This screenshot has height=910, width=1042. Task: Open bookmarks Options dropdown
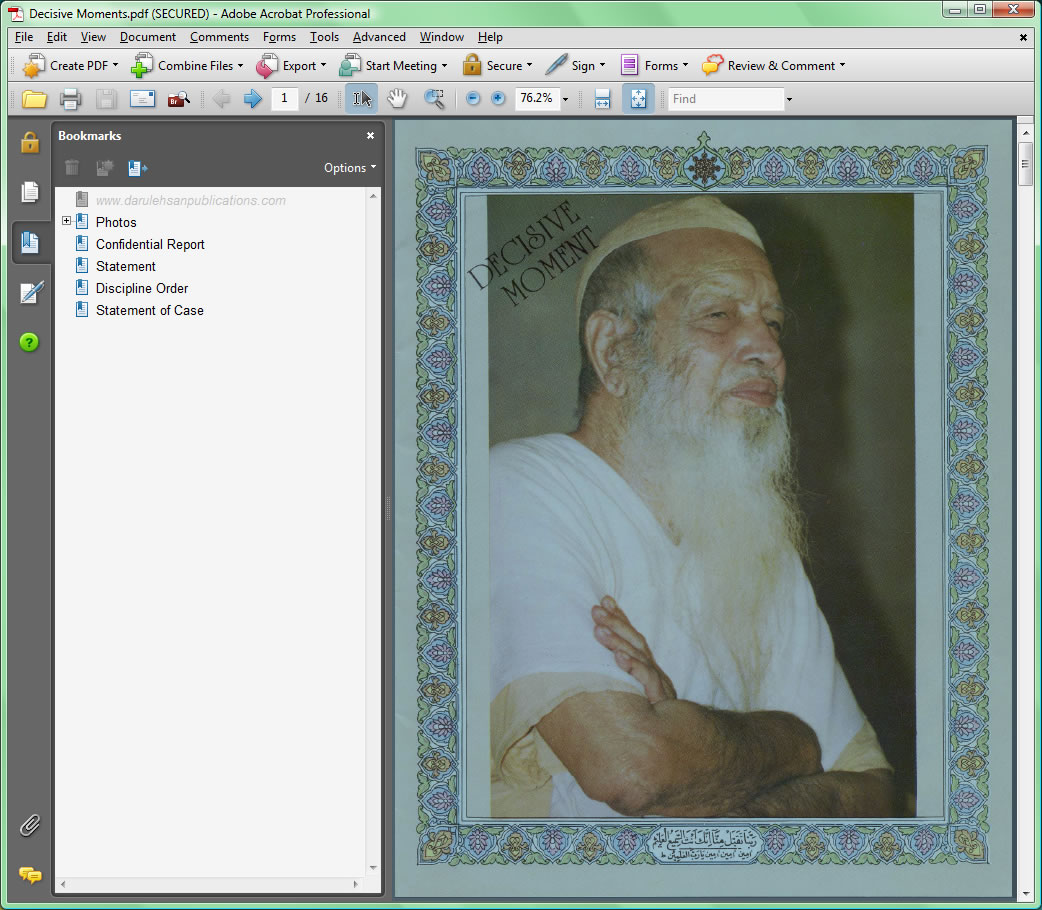point(350,168)
